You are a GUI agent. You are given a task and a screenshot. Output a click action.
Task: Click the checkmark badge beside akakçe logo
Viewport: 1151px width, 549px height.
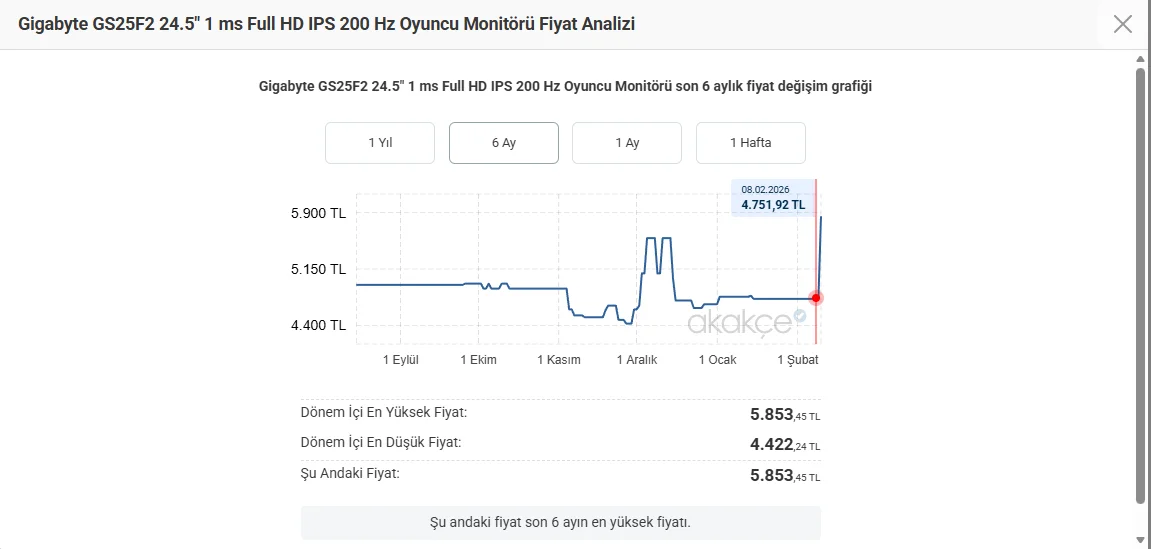tap(799, 316)
